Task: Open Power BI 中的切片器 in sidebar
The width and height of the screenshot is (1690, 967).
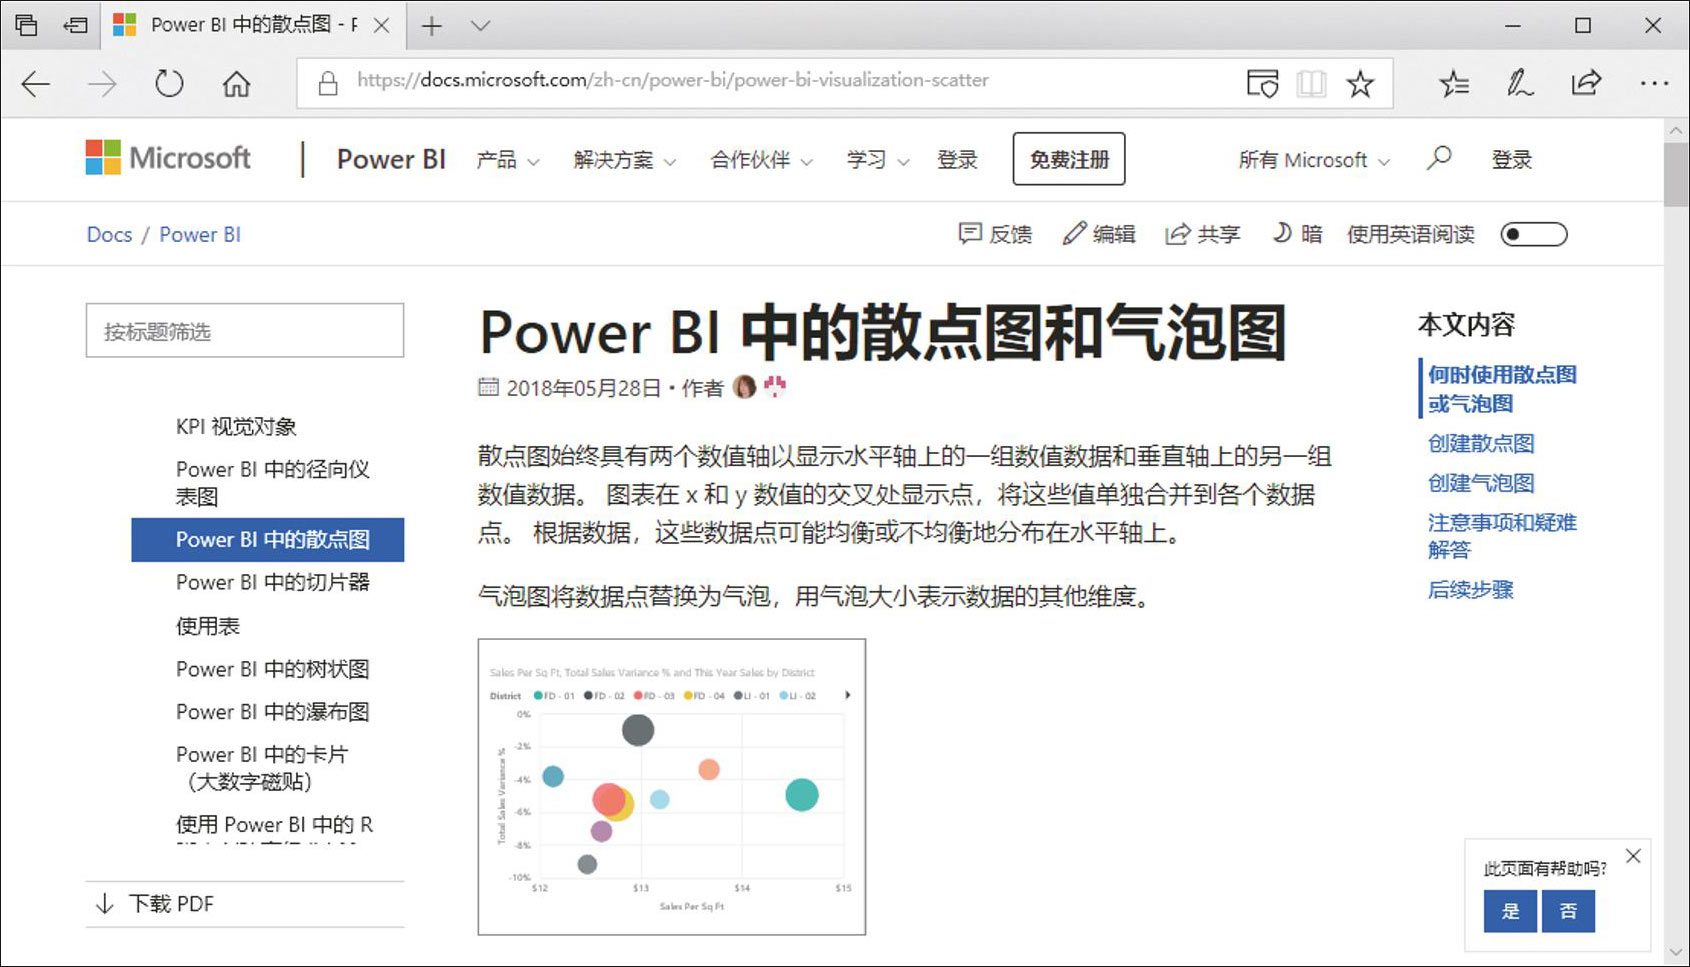Action: click(x=273, y=582)
